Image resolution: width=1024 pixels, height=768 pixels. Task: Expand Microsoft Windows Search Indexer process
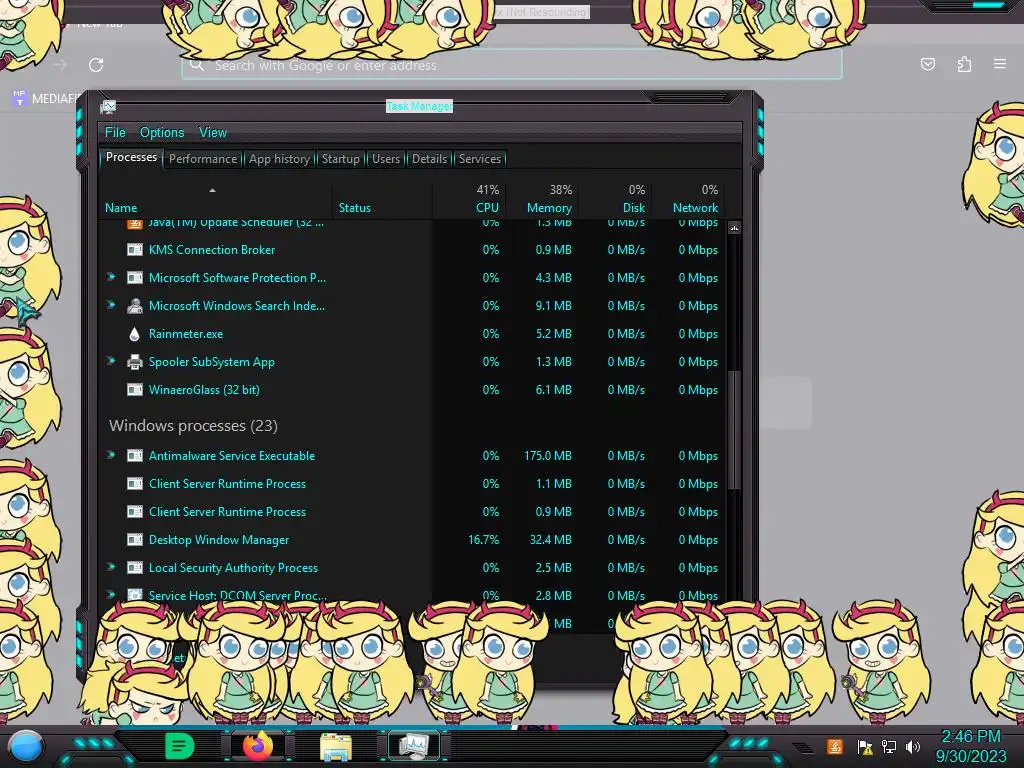(111, 305)
